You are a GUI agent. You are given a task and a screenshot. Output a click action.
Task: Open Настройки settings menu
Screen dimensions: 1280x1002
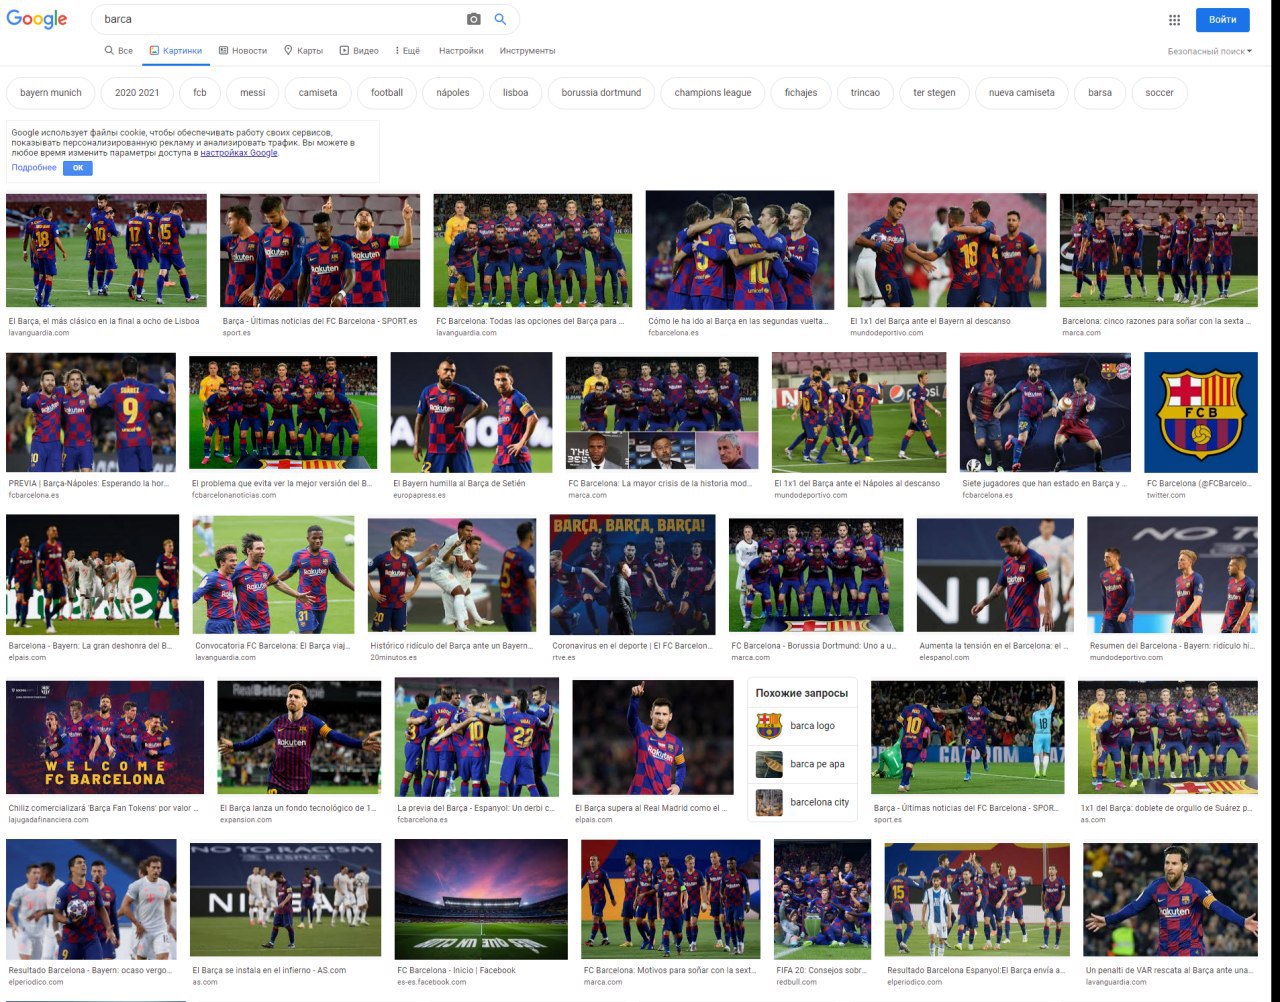[461, 50]
